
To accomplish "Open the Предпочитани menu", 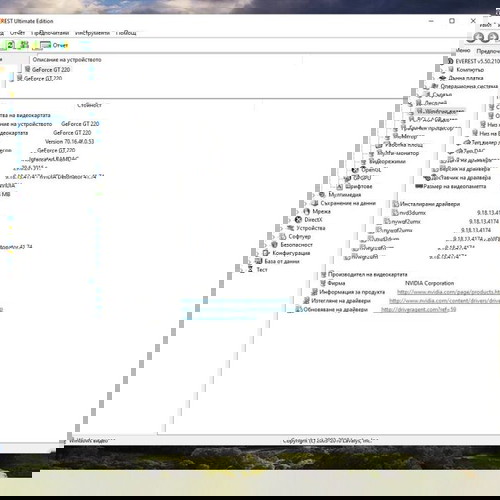I will [50, 33].
